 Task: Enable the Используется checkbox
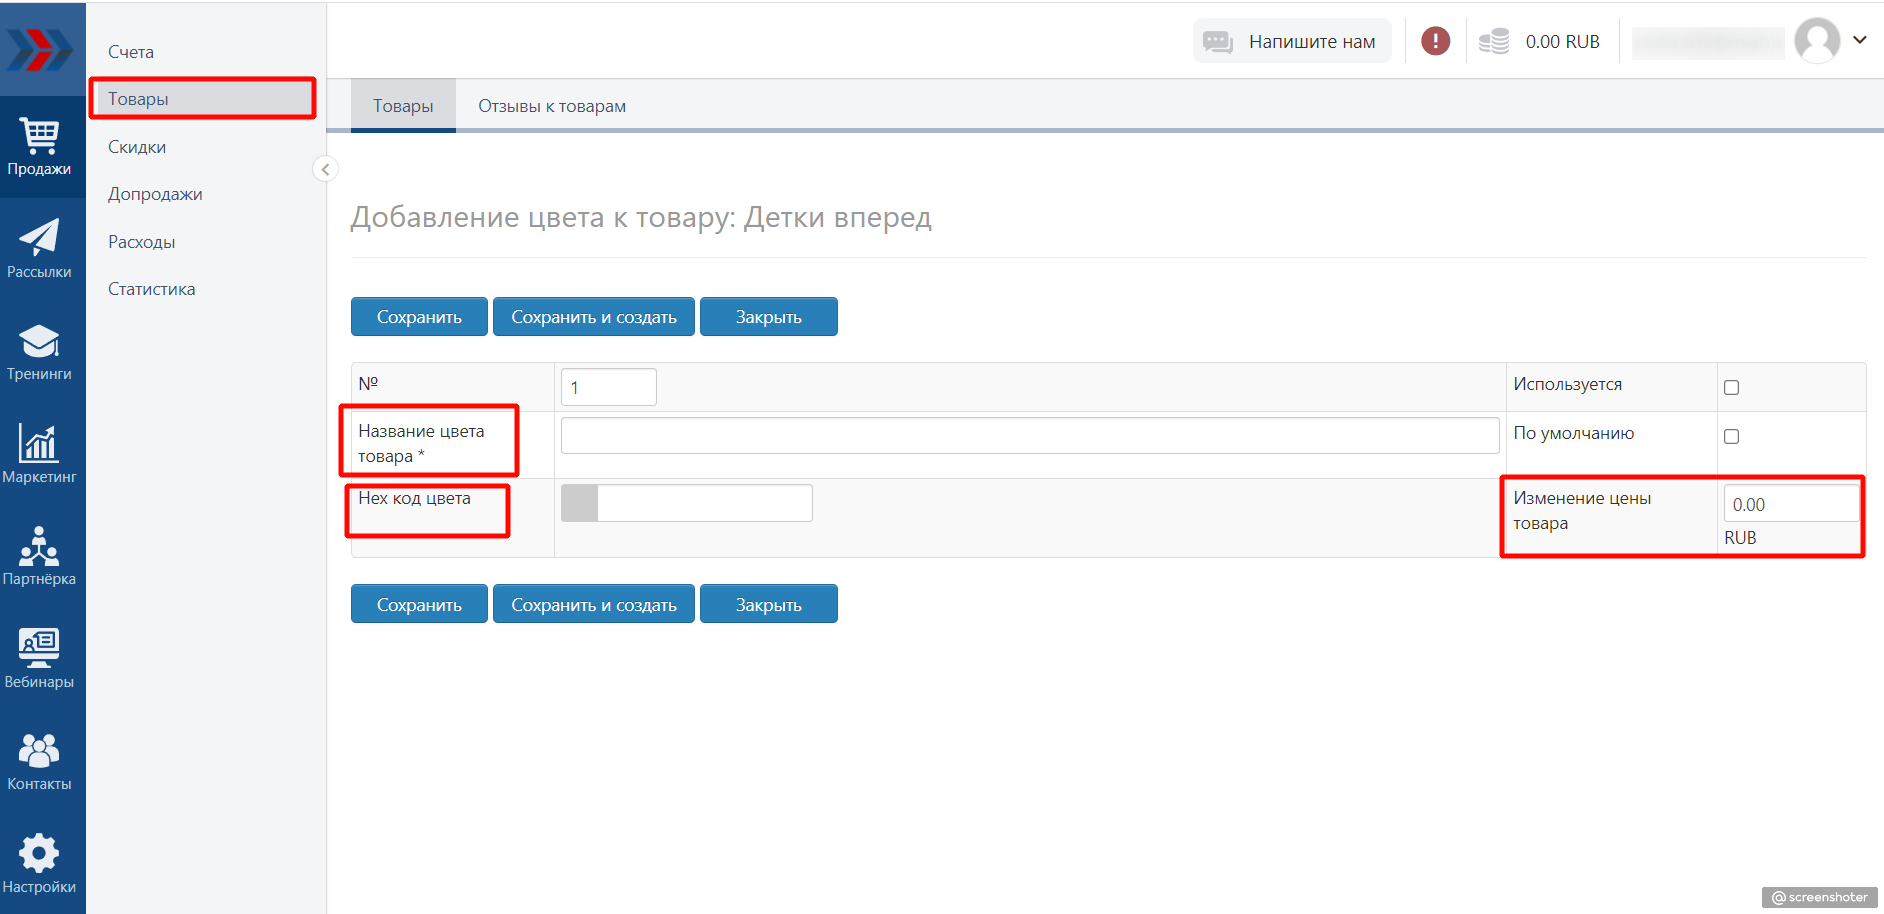click(x=1731, y=388)
